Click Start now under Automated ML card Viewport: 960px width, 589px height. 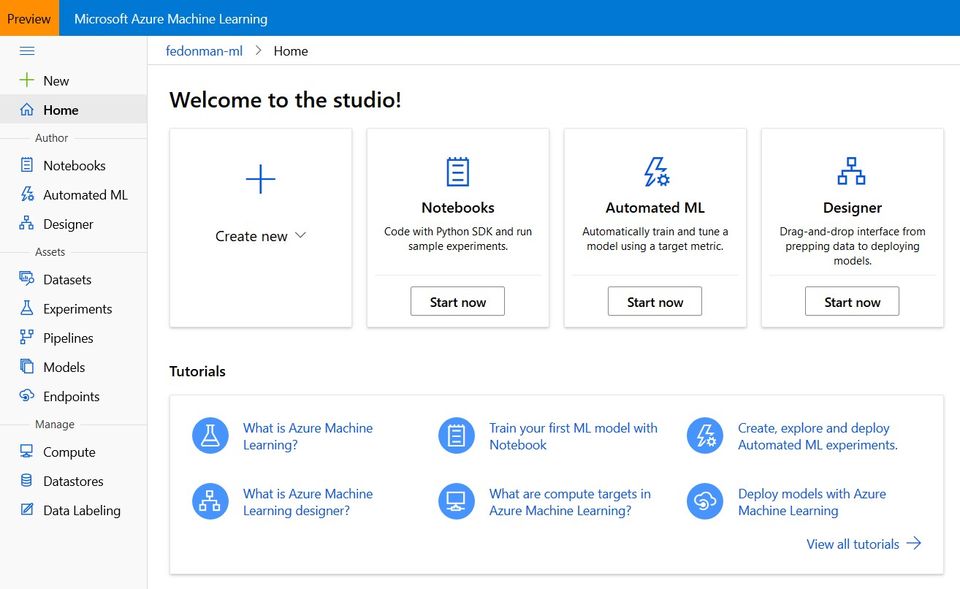click(654, 301)
